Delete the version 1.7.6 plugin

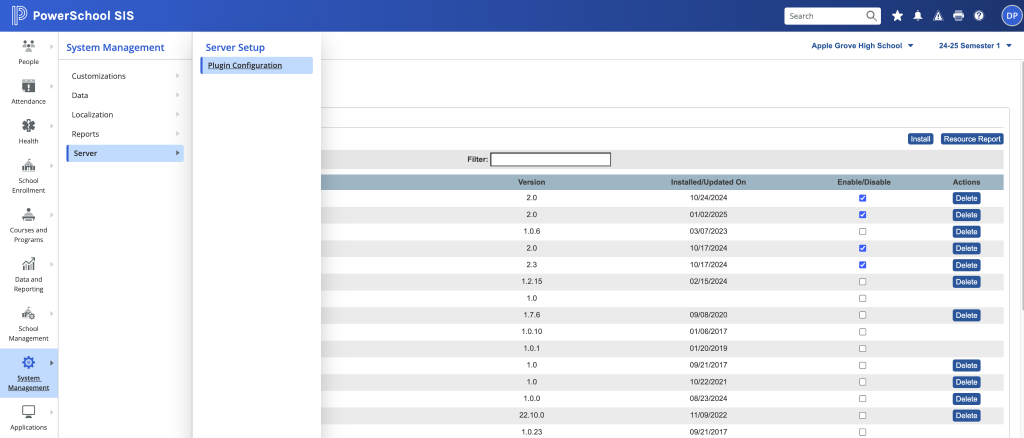point(967,315)
